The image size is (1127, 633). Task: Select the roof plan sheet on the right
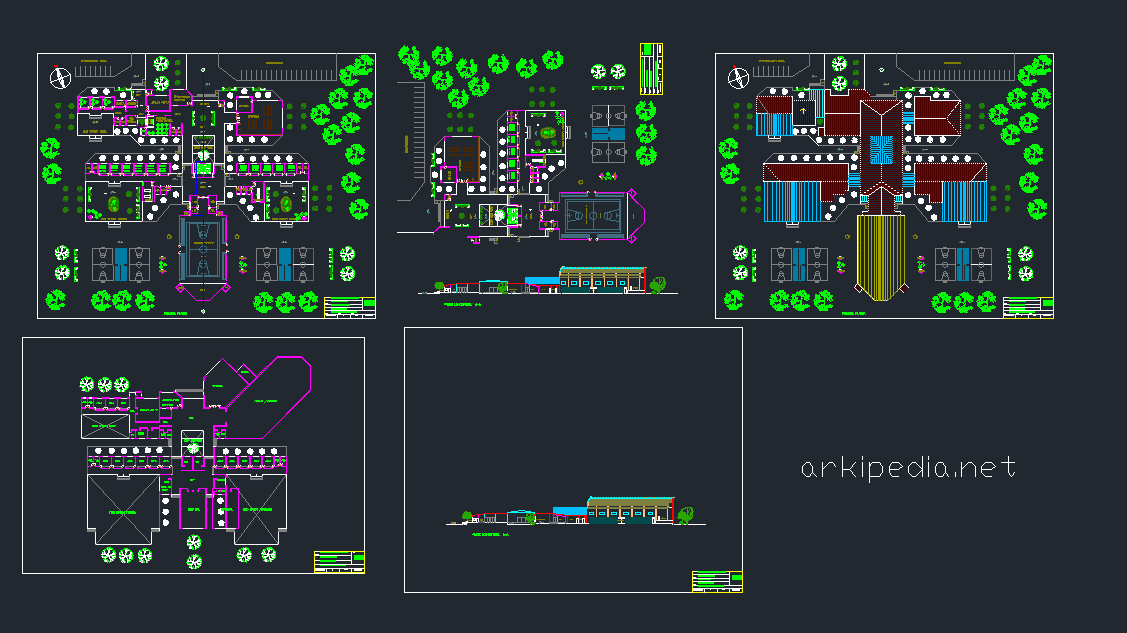point(885,180)
